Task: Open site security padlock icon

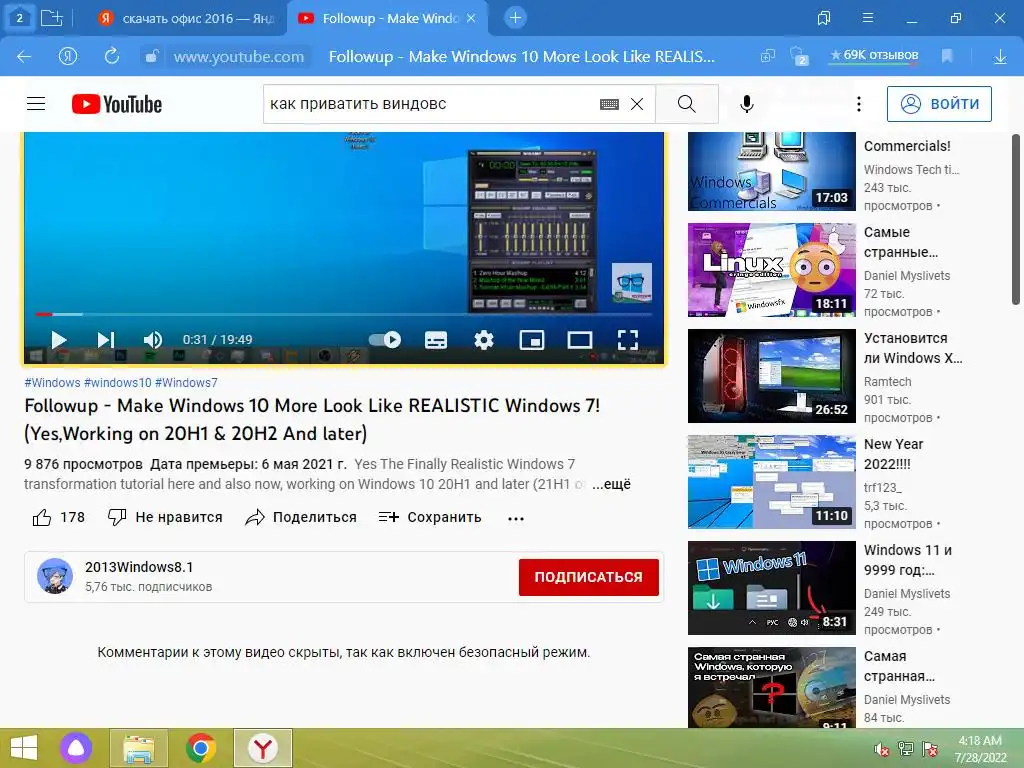Action: point(151,57)
